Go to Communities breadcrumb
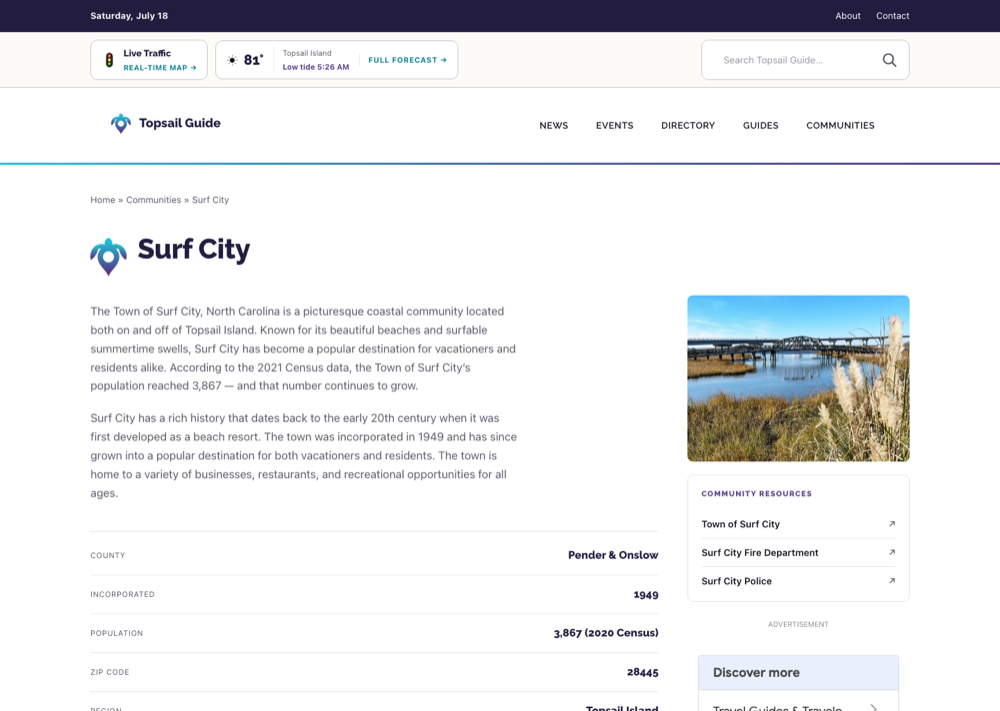 [154, 200]
